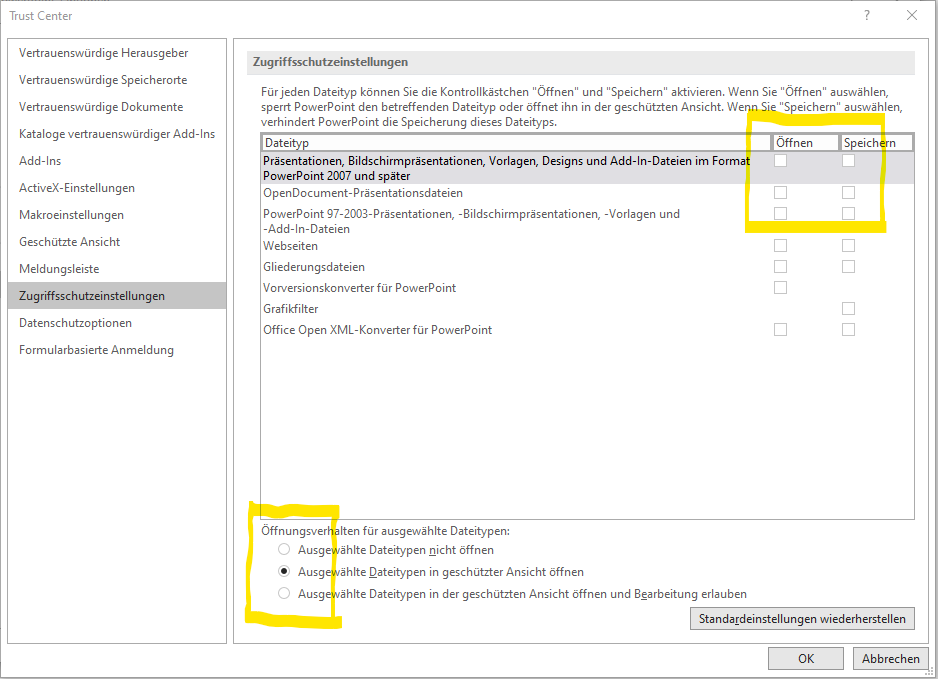The image size is (938, 679).
Task: Check Öffnen for PowerPoint 97-2003 files
Action: tap(780, 214)
